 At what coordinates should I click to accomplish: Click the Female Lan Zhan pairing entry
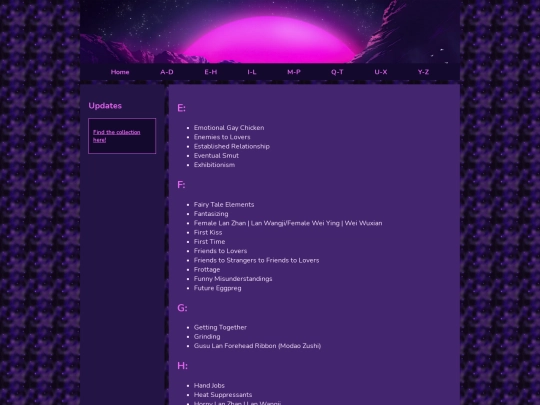[288, 223]
